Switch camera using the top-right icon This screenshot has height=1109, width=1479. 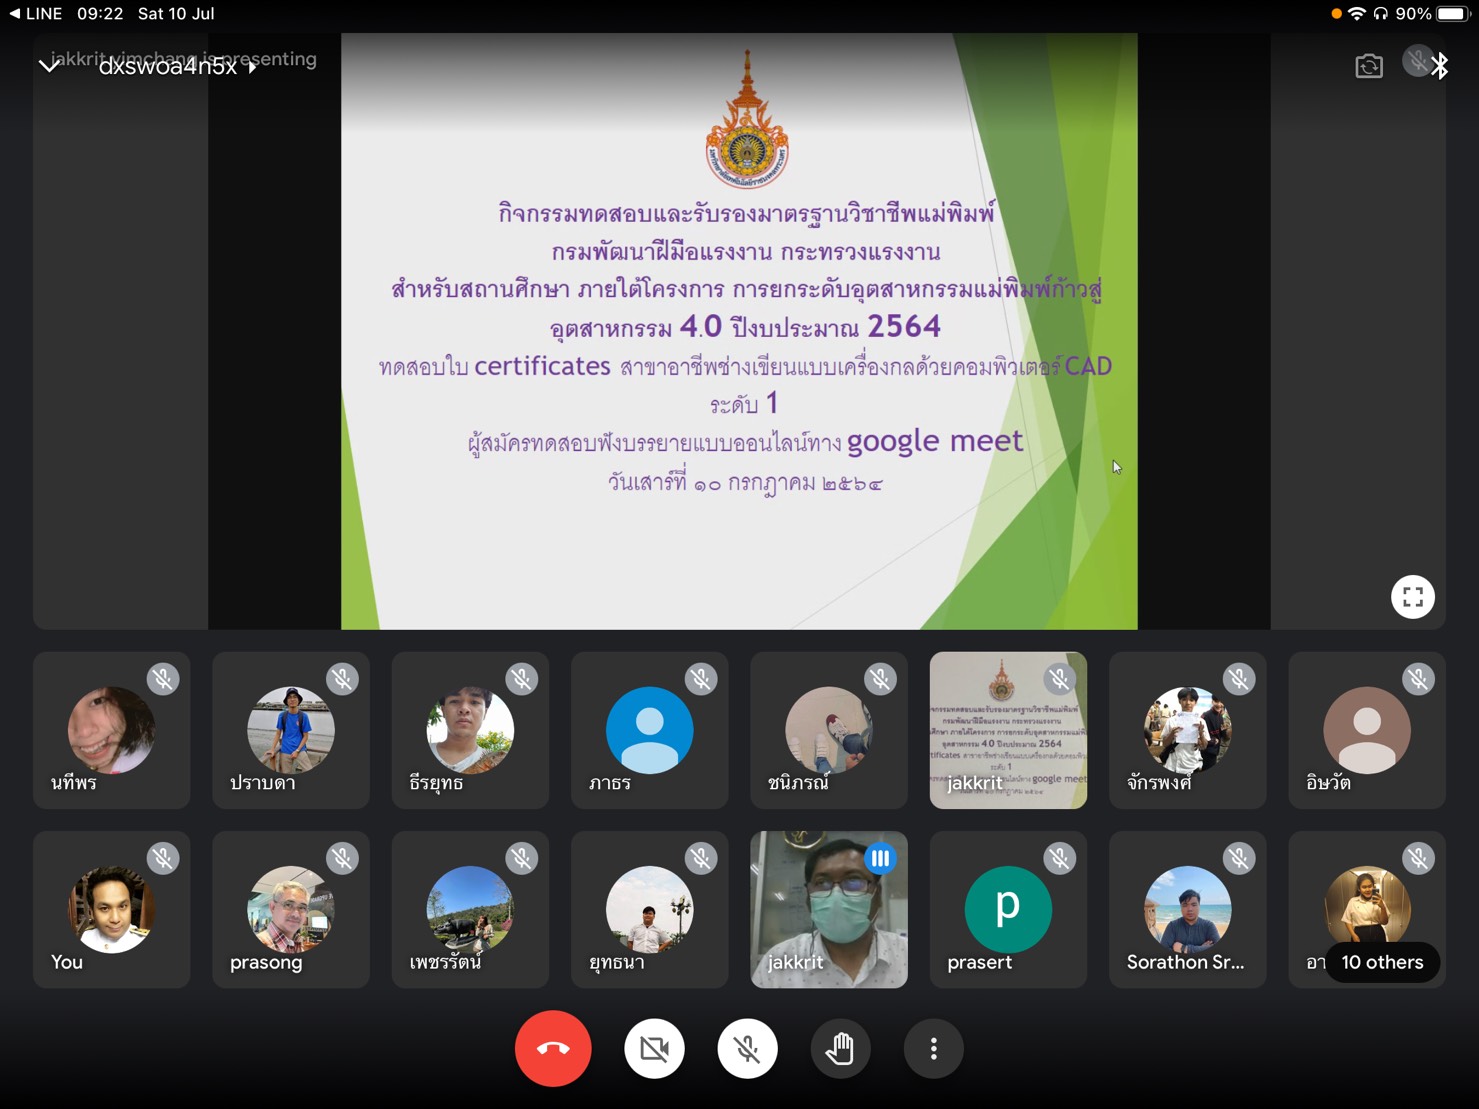tap(1369, 66)
